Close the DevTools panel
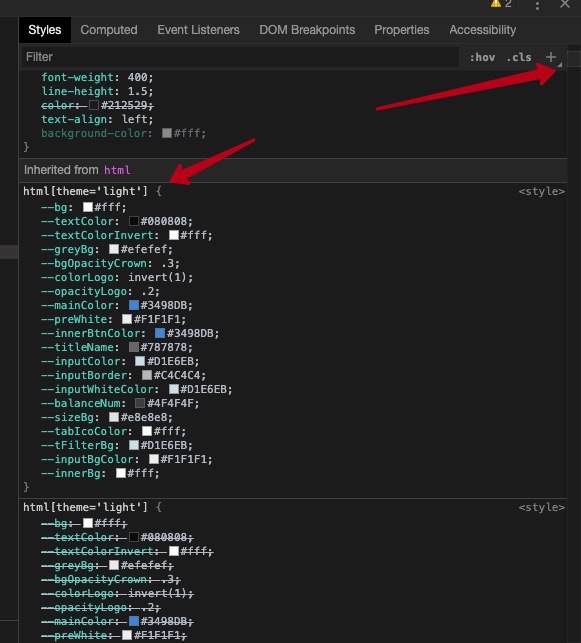Screen dimensions: 581x643 click(565, 4)
